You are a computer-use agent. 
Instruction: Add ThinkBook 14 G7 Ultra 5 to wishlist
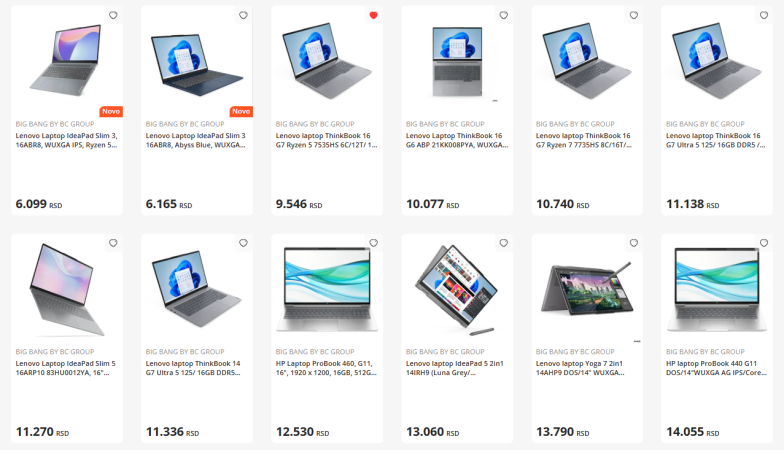point(243,242)
